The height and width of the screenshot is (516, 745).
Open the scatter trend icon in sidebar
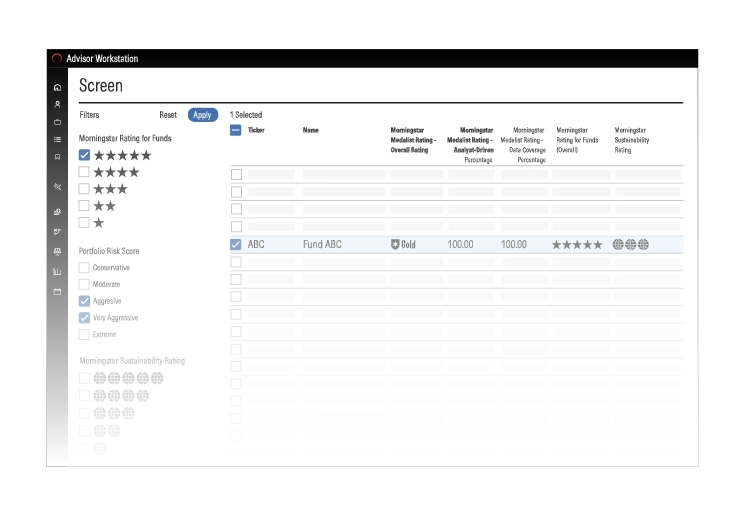(x=57, y=231)
